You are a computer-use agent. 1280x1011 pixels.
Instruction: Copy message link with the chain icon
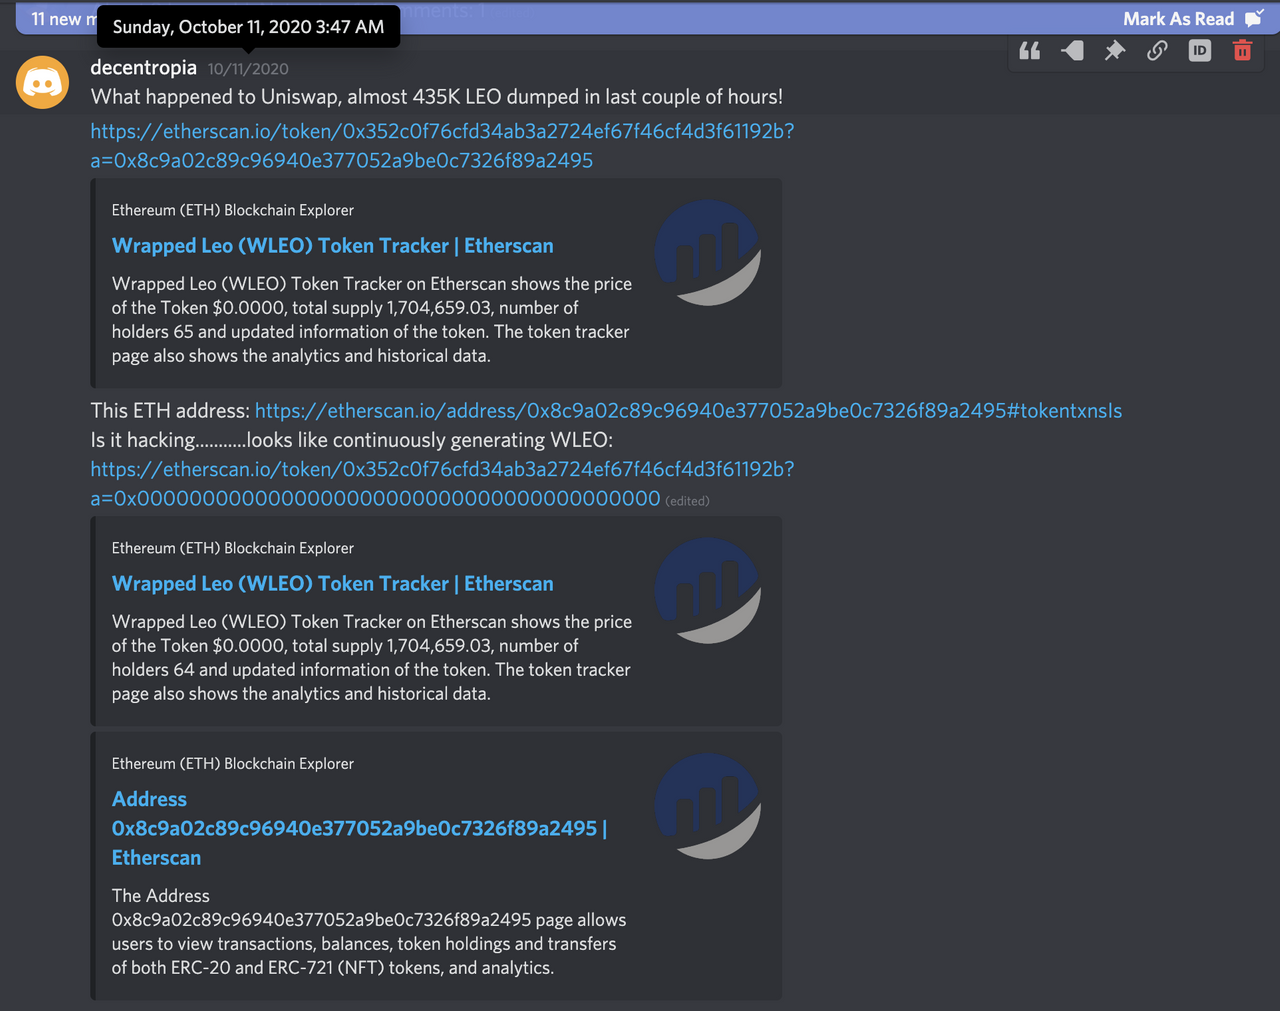click(x=1157, y=51)
